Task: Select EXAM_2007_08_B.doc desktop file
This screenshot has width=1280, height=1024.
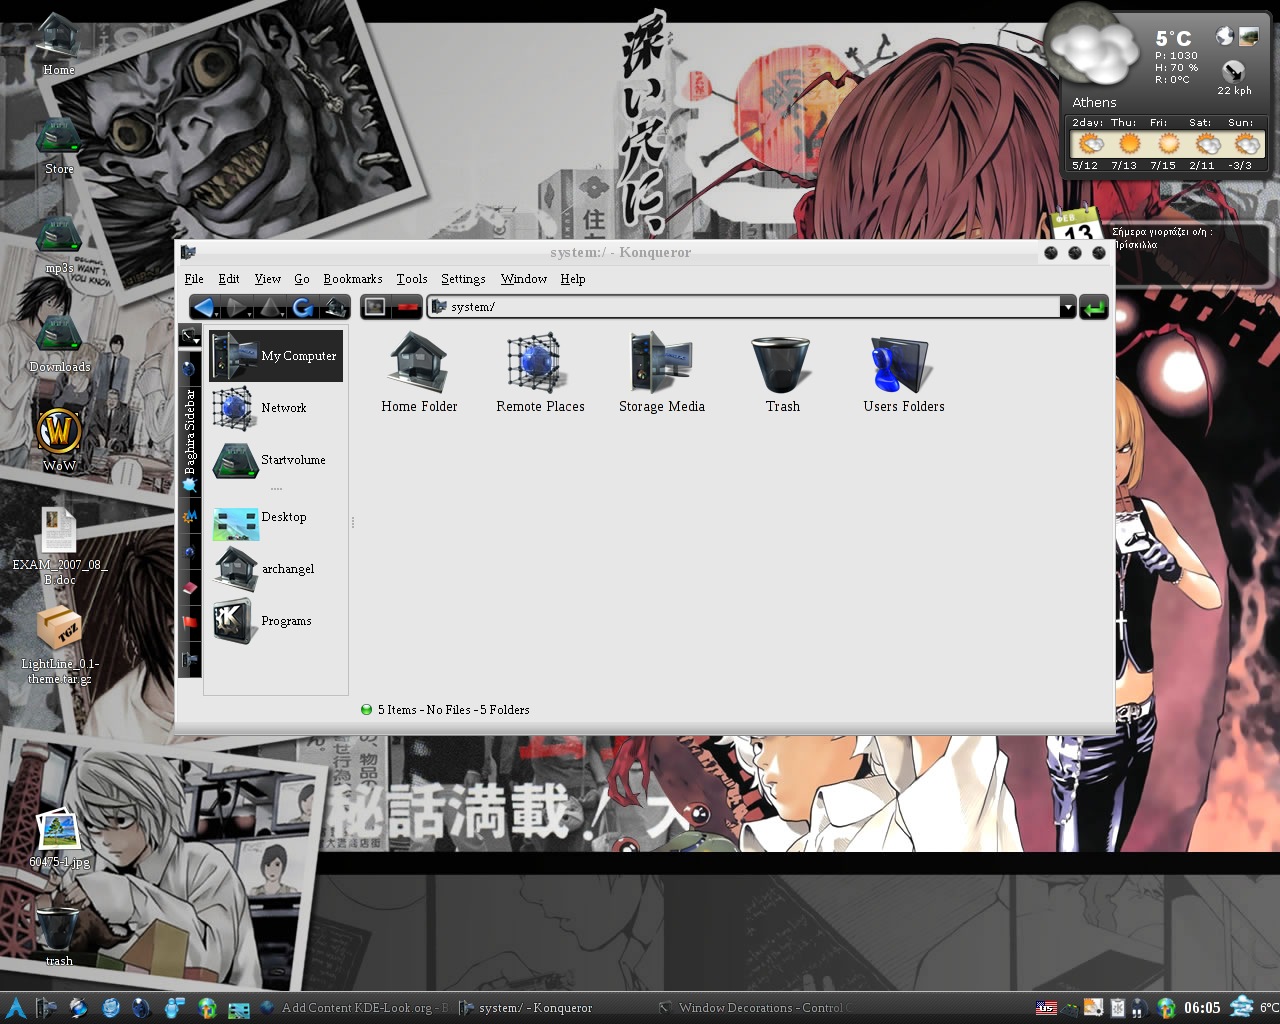Action: click(x=59, y=545)
